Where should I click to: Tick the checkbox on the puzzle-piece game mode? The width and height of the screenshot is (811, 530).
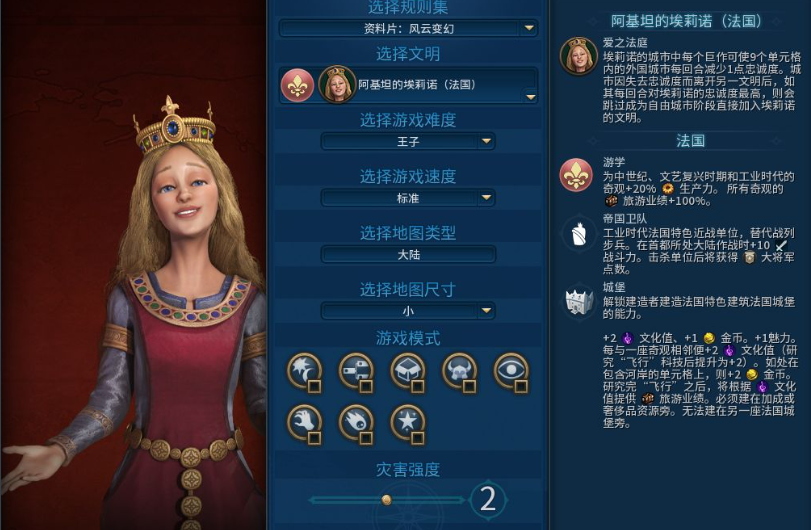(366, 386)
